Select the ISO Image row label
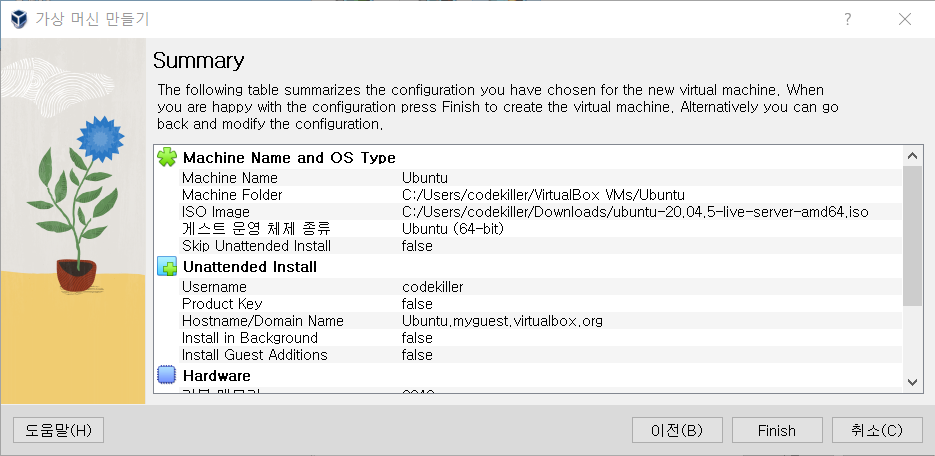The width and height of the screenshot is (935, 456). point(216,212)
